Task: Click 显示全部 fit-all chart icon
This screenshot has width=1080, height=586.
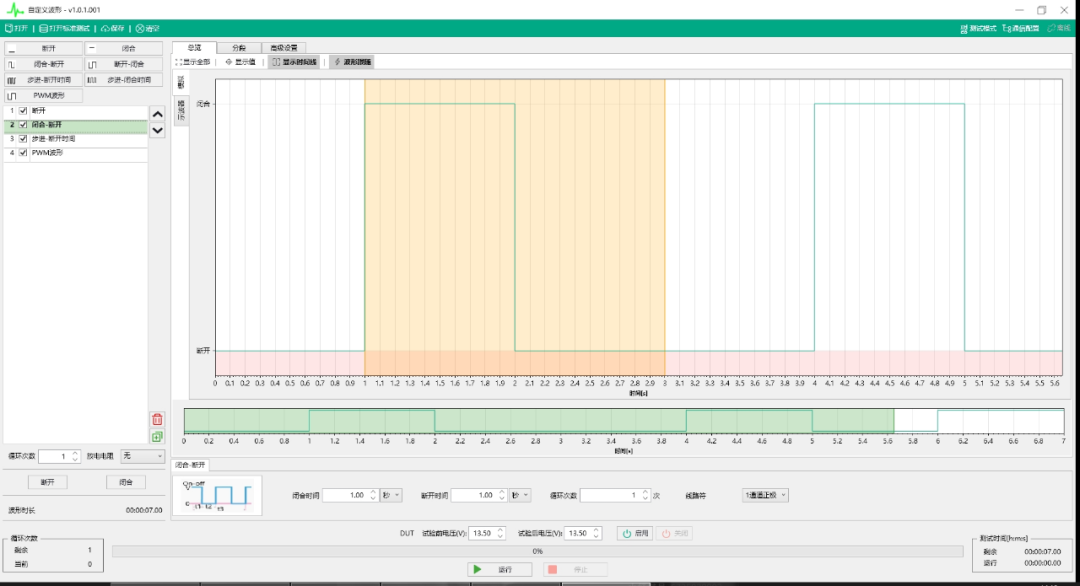Action: 193,62
